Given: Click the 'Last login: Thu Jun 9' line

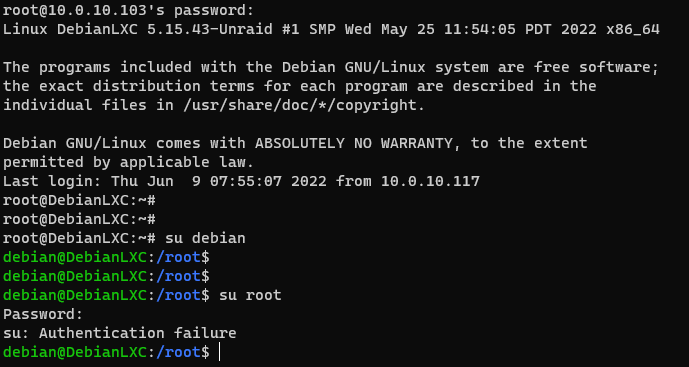Looking at the screenshot, I should [x=241, y=181].
